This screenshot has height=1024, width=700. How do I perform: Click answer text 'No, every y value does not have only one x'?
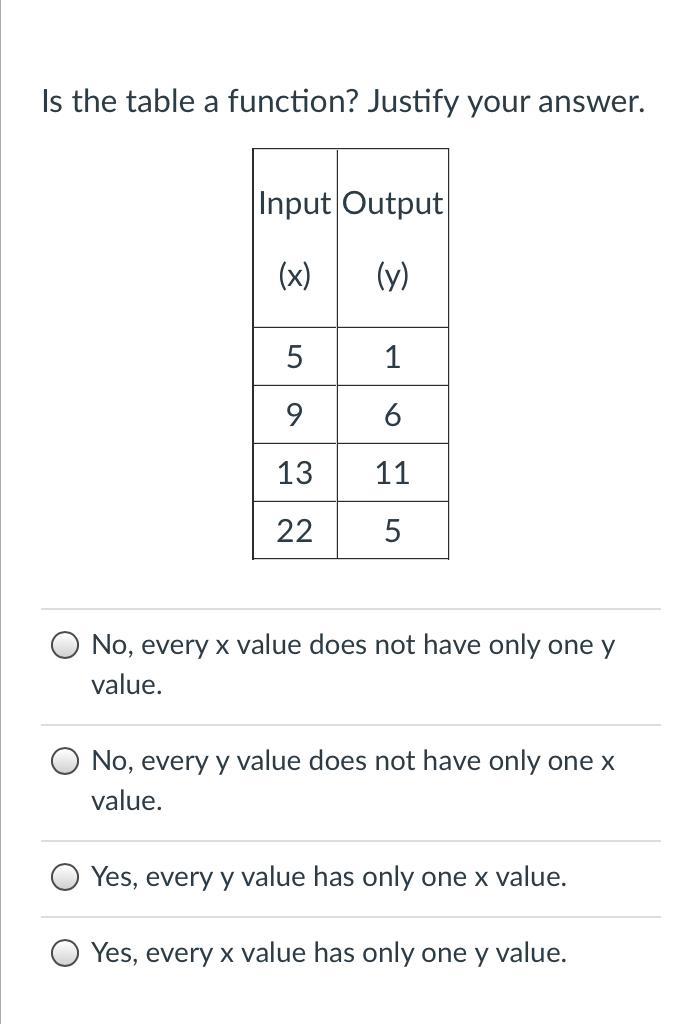click(x=352, y=761)
